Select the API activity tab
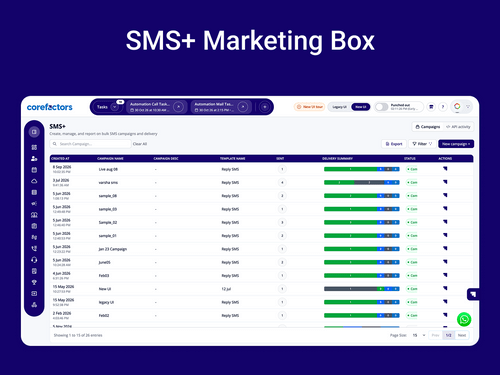Screen dimensions: 500x375 [x=458, y=127]
